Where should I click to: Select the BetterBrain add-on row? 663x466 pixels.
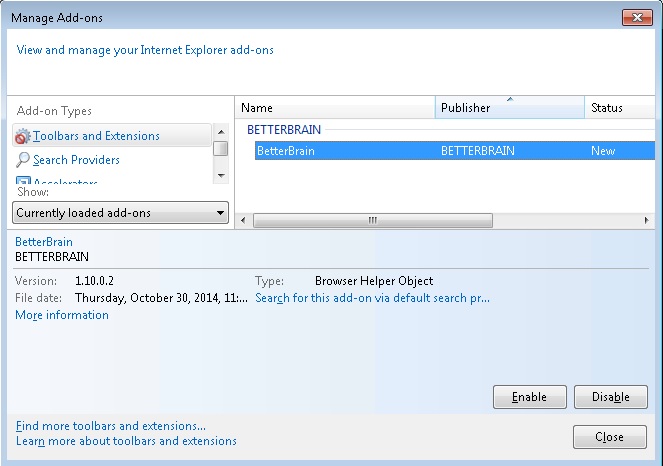[x=455, y=151]
